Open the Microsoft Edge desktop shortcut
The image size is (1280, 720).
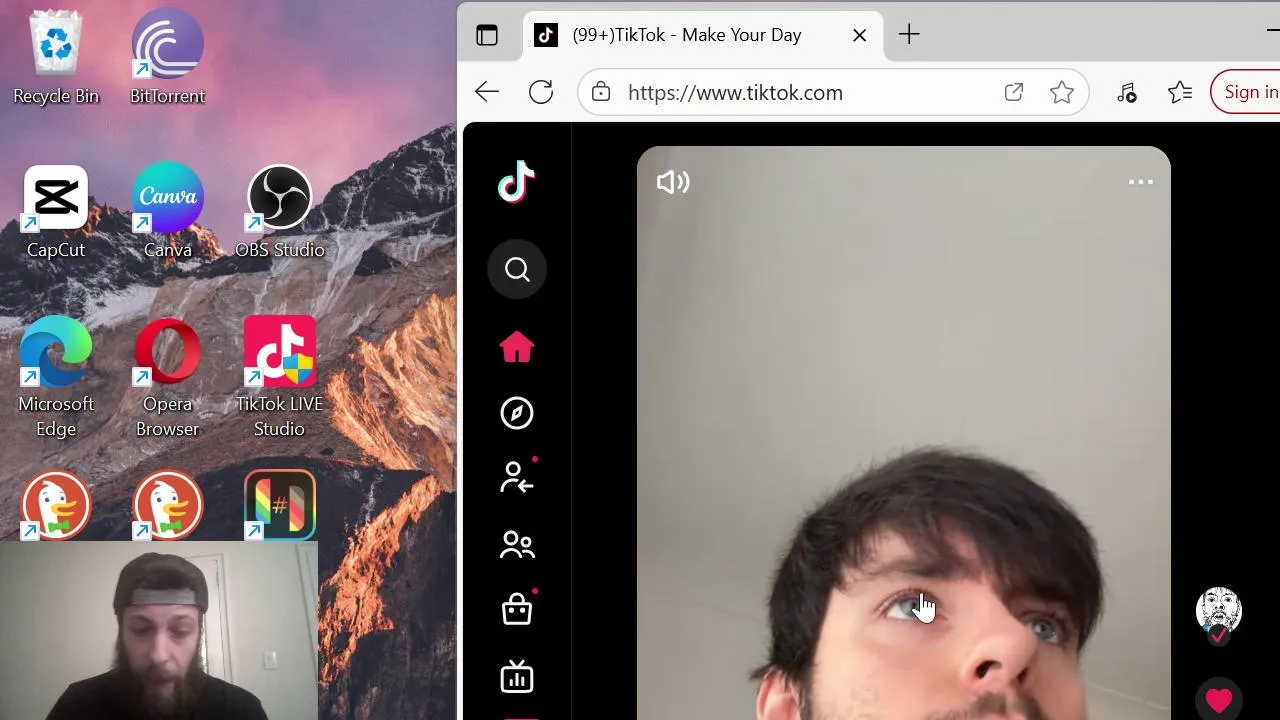point(56,378)
